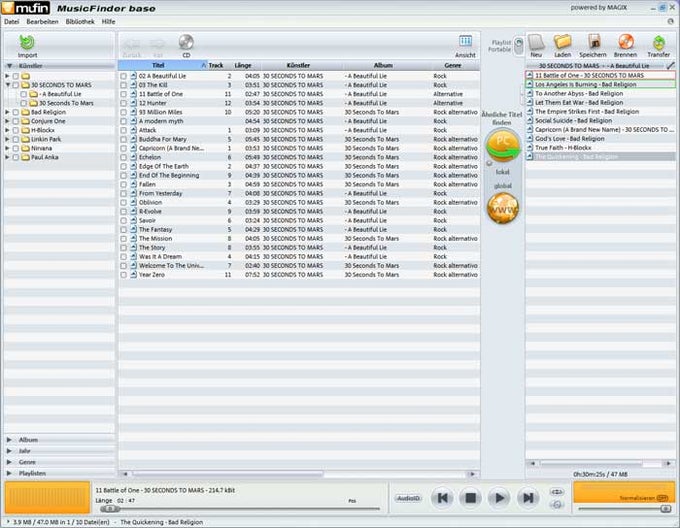Load a playlist with Laden icon
The image size is (680, 528).
(x=562, y=42)
